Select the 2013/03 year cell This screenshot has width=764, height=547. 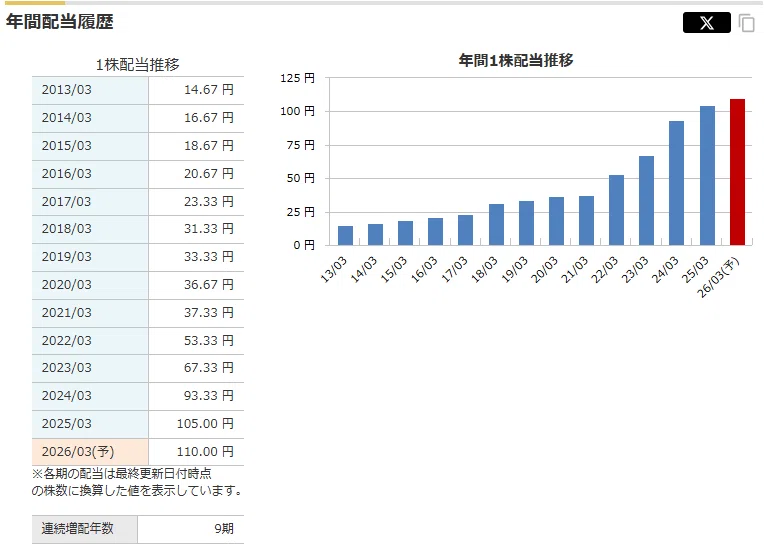pyautogui.click(x=90, y=90)
